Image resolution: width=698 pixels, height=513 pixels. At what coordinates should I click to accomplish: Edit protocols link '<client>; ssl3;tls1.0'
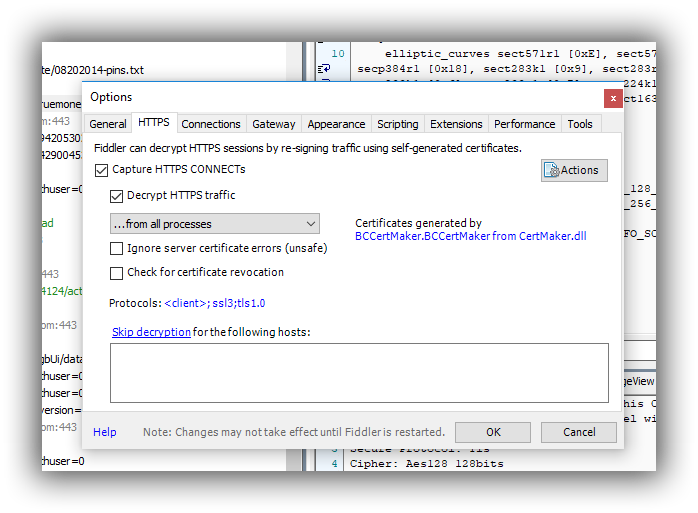[215, 303]
